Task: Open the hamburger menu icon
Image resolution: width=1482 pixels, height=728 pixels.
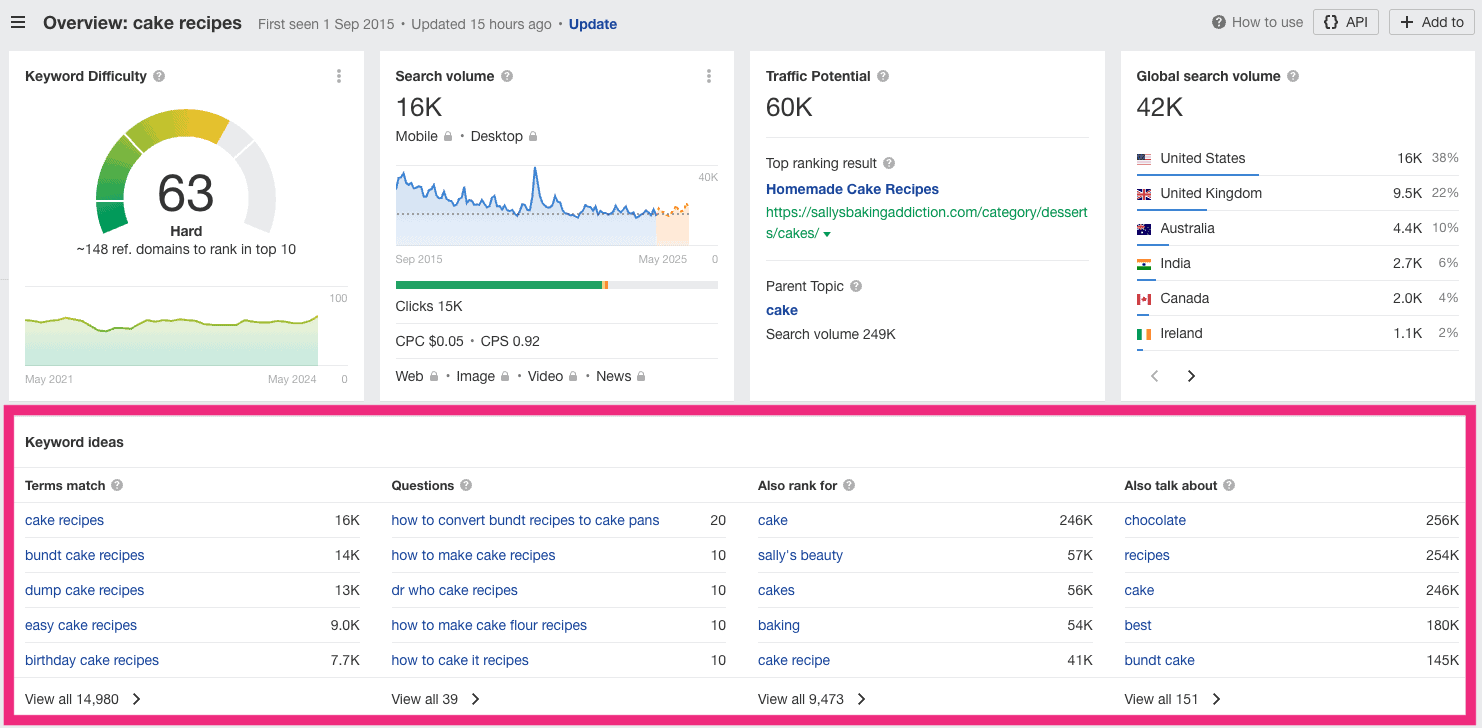Action: pos(18,23)
